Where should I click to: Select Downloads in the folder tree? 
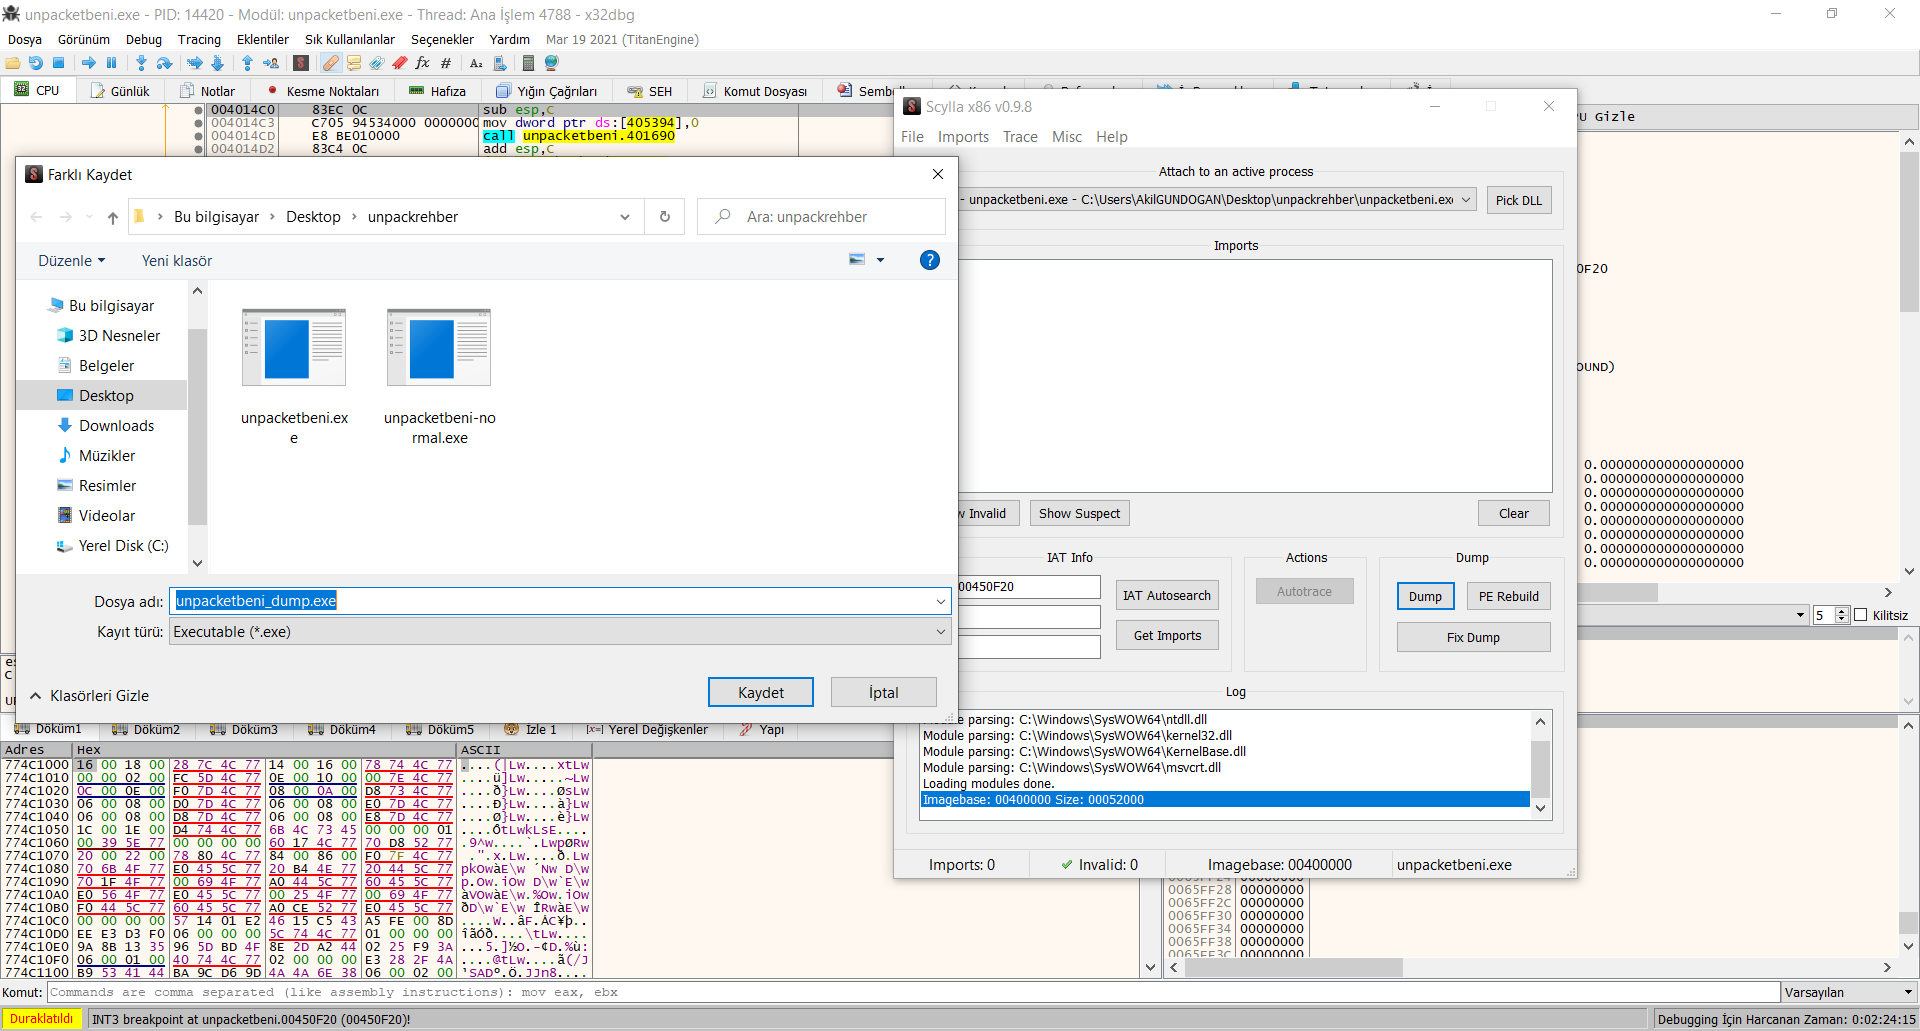[x=116, y=426]
